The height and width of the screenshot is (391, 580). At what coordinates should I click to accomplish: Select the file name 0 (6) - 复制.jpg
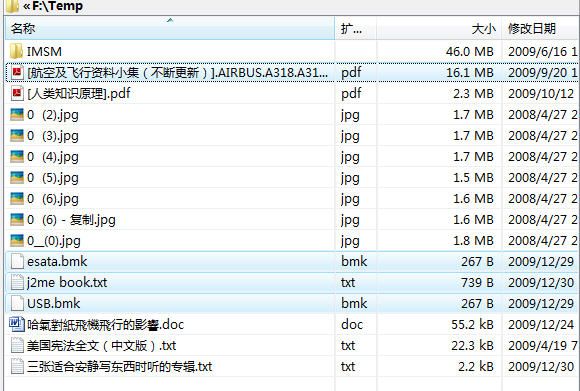point(71,220)
